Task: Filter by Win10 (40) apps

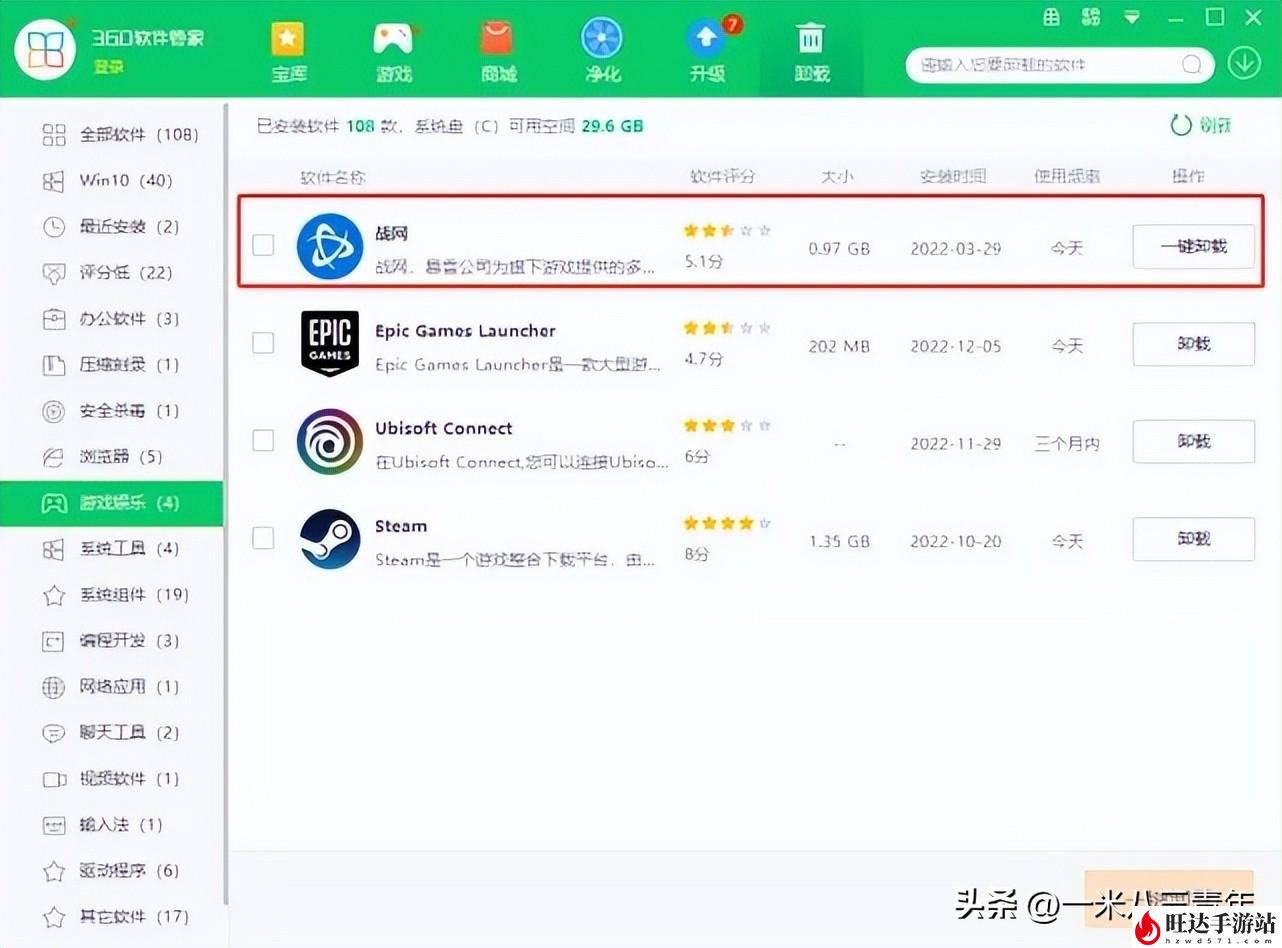Action: pos(112,181)
